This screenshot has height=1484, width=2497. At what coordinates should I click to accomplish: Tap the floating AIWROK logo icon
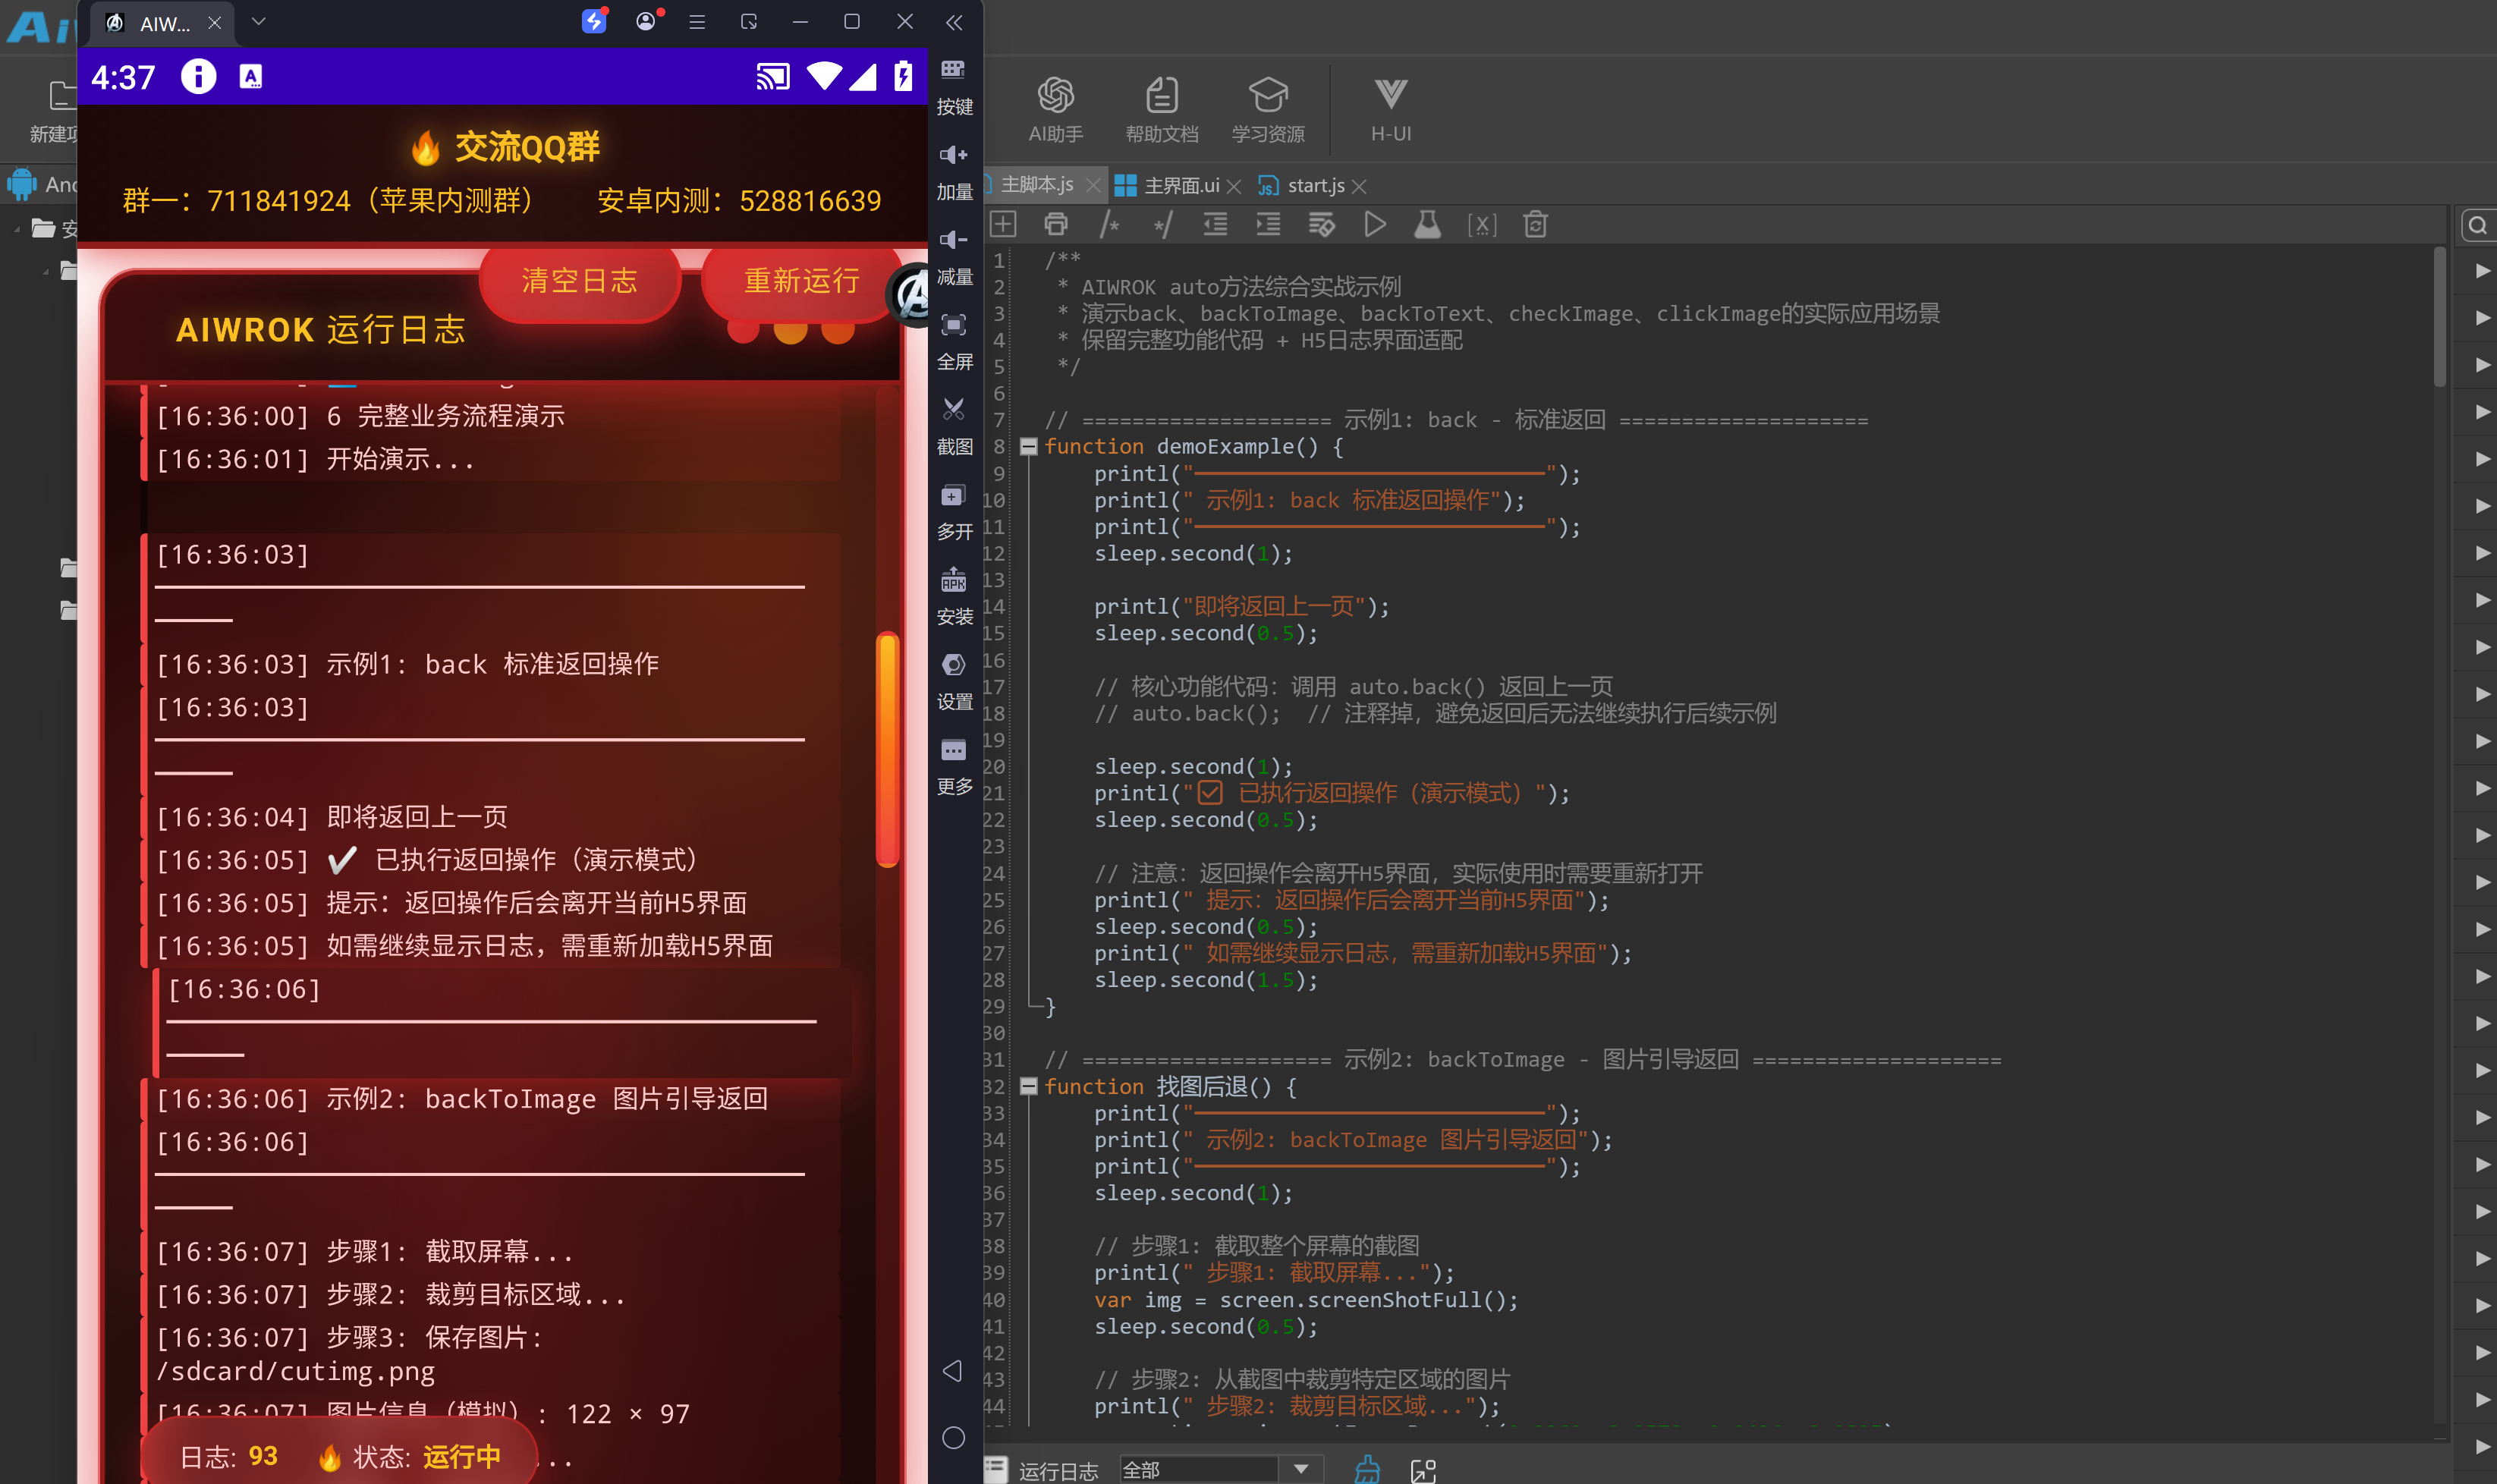(x=910, y=296)
